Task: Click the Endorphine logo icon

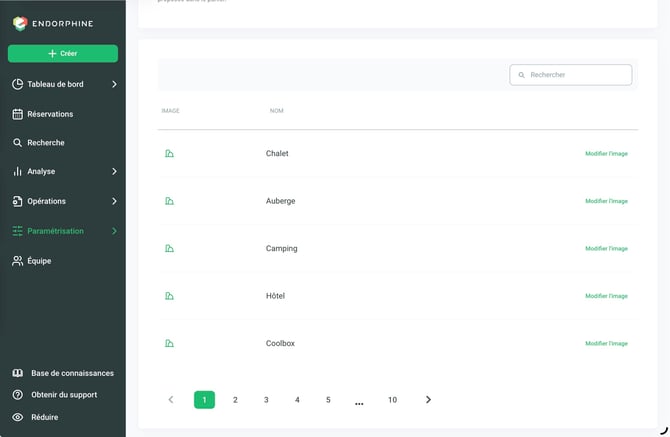Action: pos(20,23)
